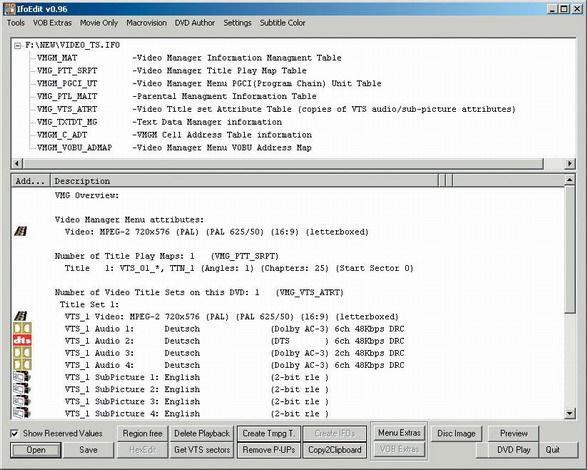Click the Description column header

pyautogui.click(x=244, y=181)
